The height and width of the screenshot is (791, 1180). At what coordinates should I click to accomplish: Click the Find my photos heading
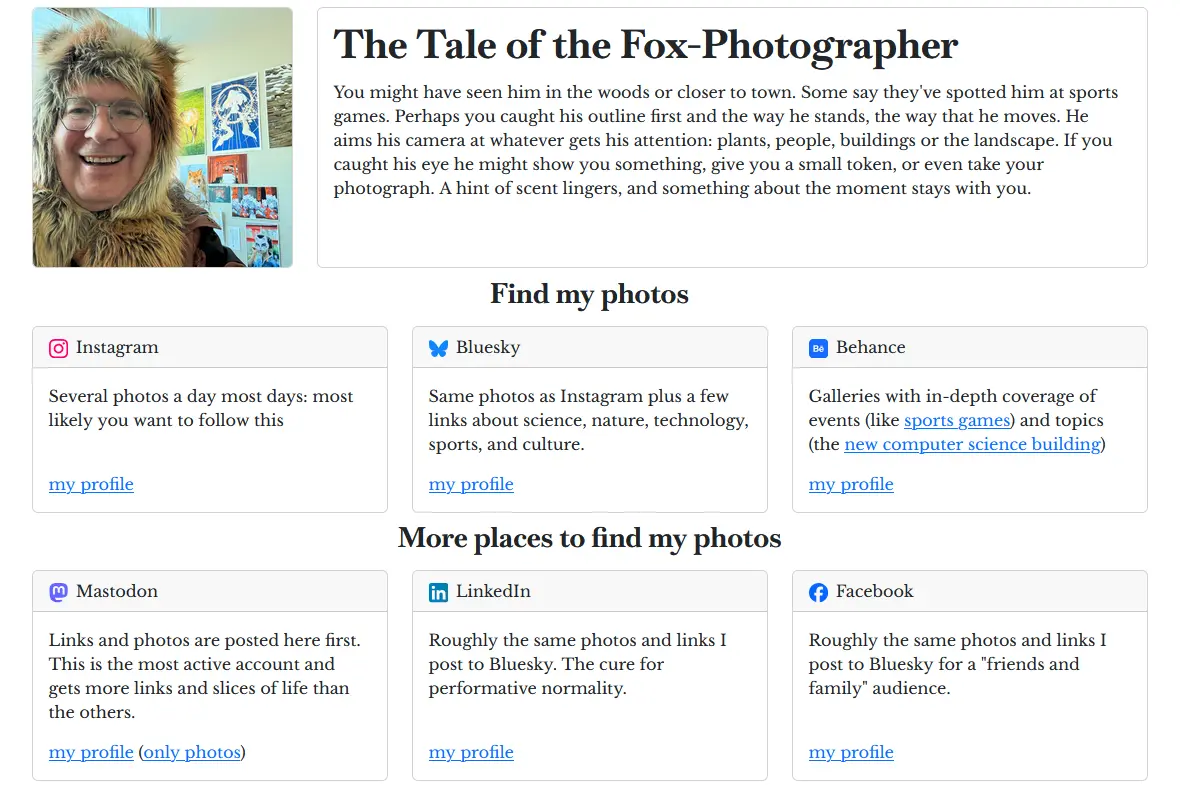tap(589, 294)
